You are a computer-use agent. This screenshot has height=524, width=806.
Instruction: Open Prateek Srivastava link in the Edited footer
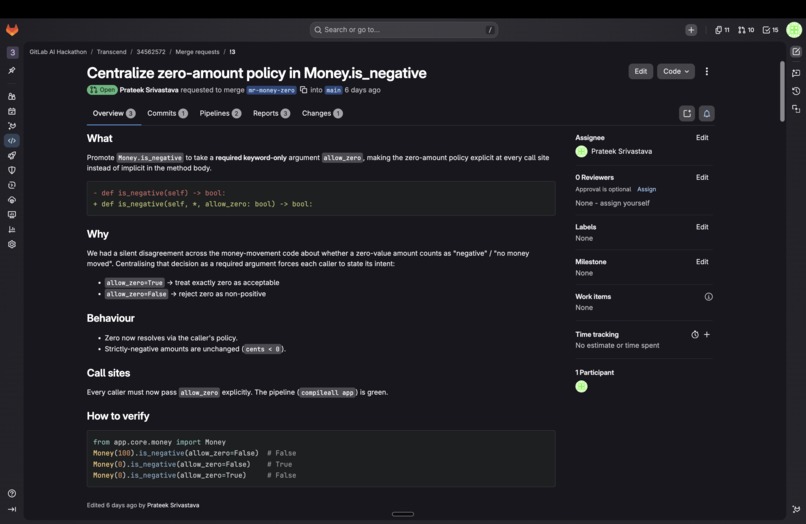click(173, 505)
